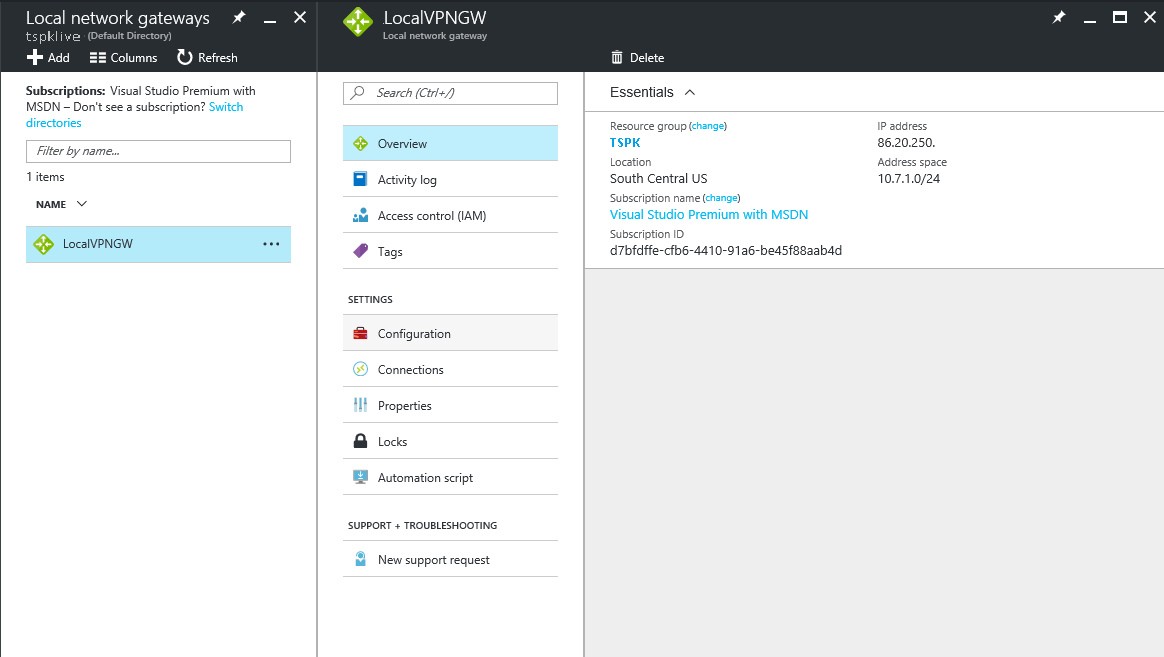
Task: Click the South Central US location text
Action: [658, 178]
